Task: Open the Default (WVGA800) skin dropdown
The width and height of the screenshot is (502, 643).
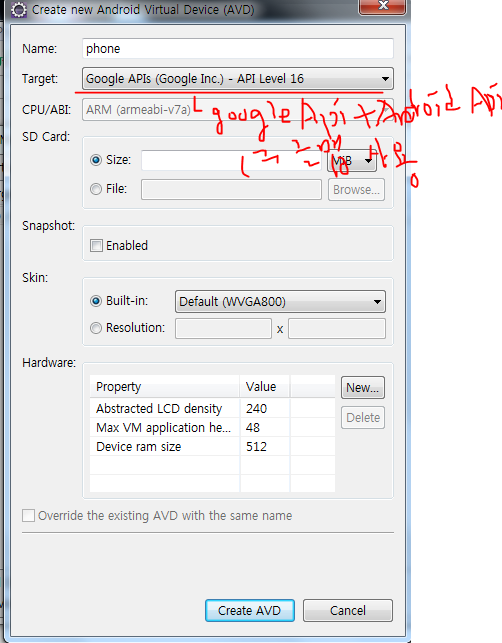Action: pos(280,301)
